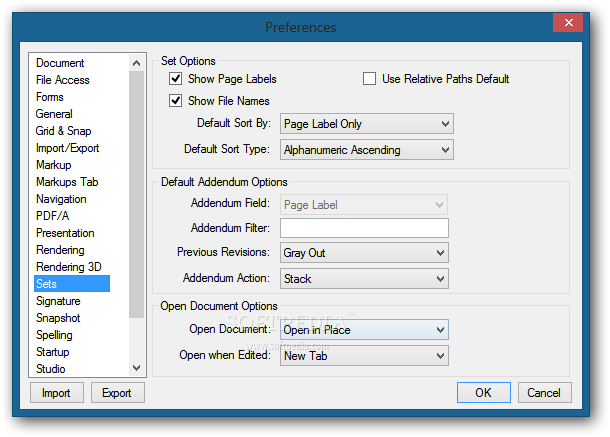Select File Access category
The height and width of the screenshot is (437, 610).
(x=63, y=80)
